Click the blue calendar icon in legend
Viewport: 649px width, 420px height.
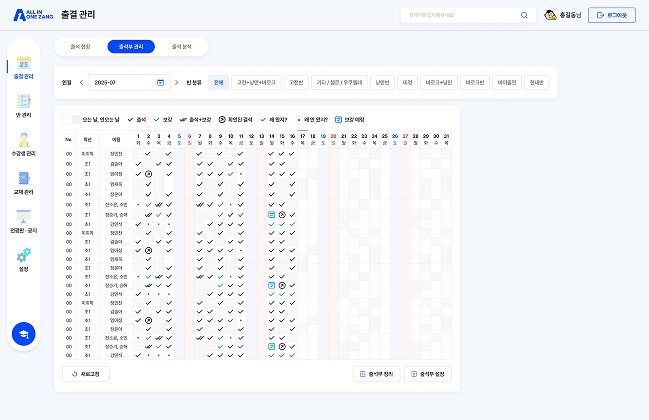click(x=338, y=120)
